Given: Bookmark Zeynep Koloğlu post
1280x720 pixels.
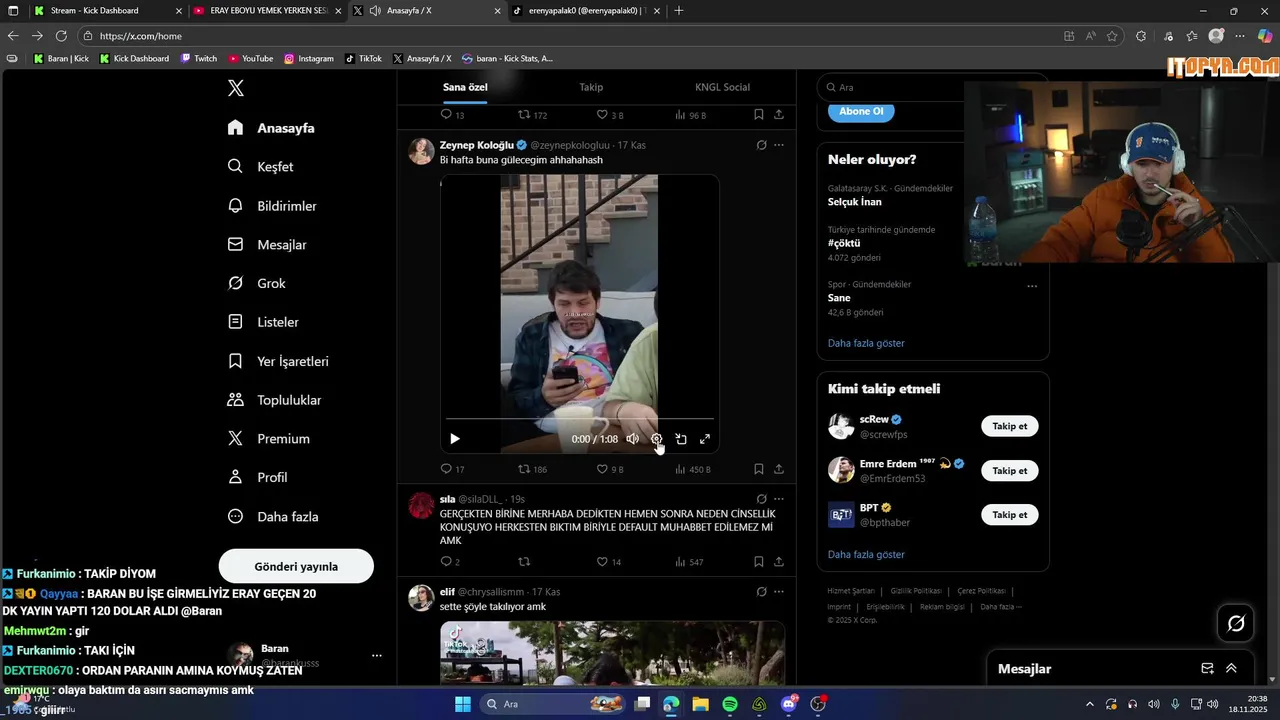Looking at the screenshot, I should pos(759,469).
